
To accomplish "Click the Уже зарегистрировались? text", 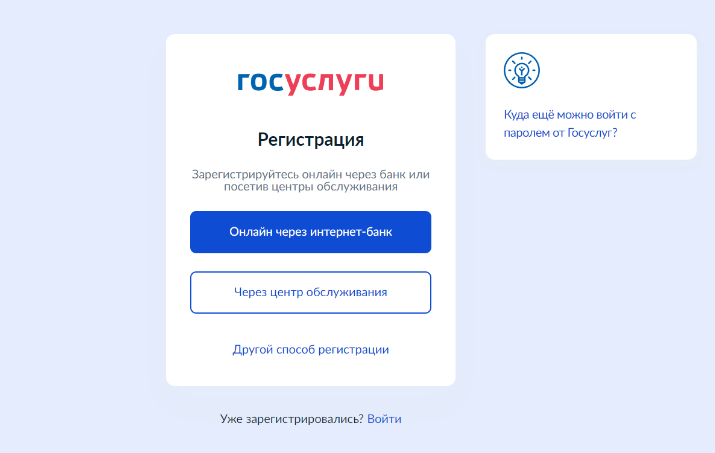I will pos(292,419).
